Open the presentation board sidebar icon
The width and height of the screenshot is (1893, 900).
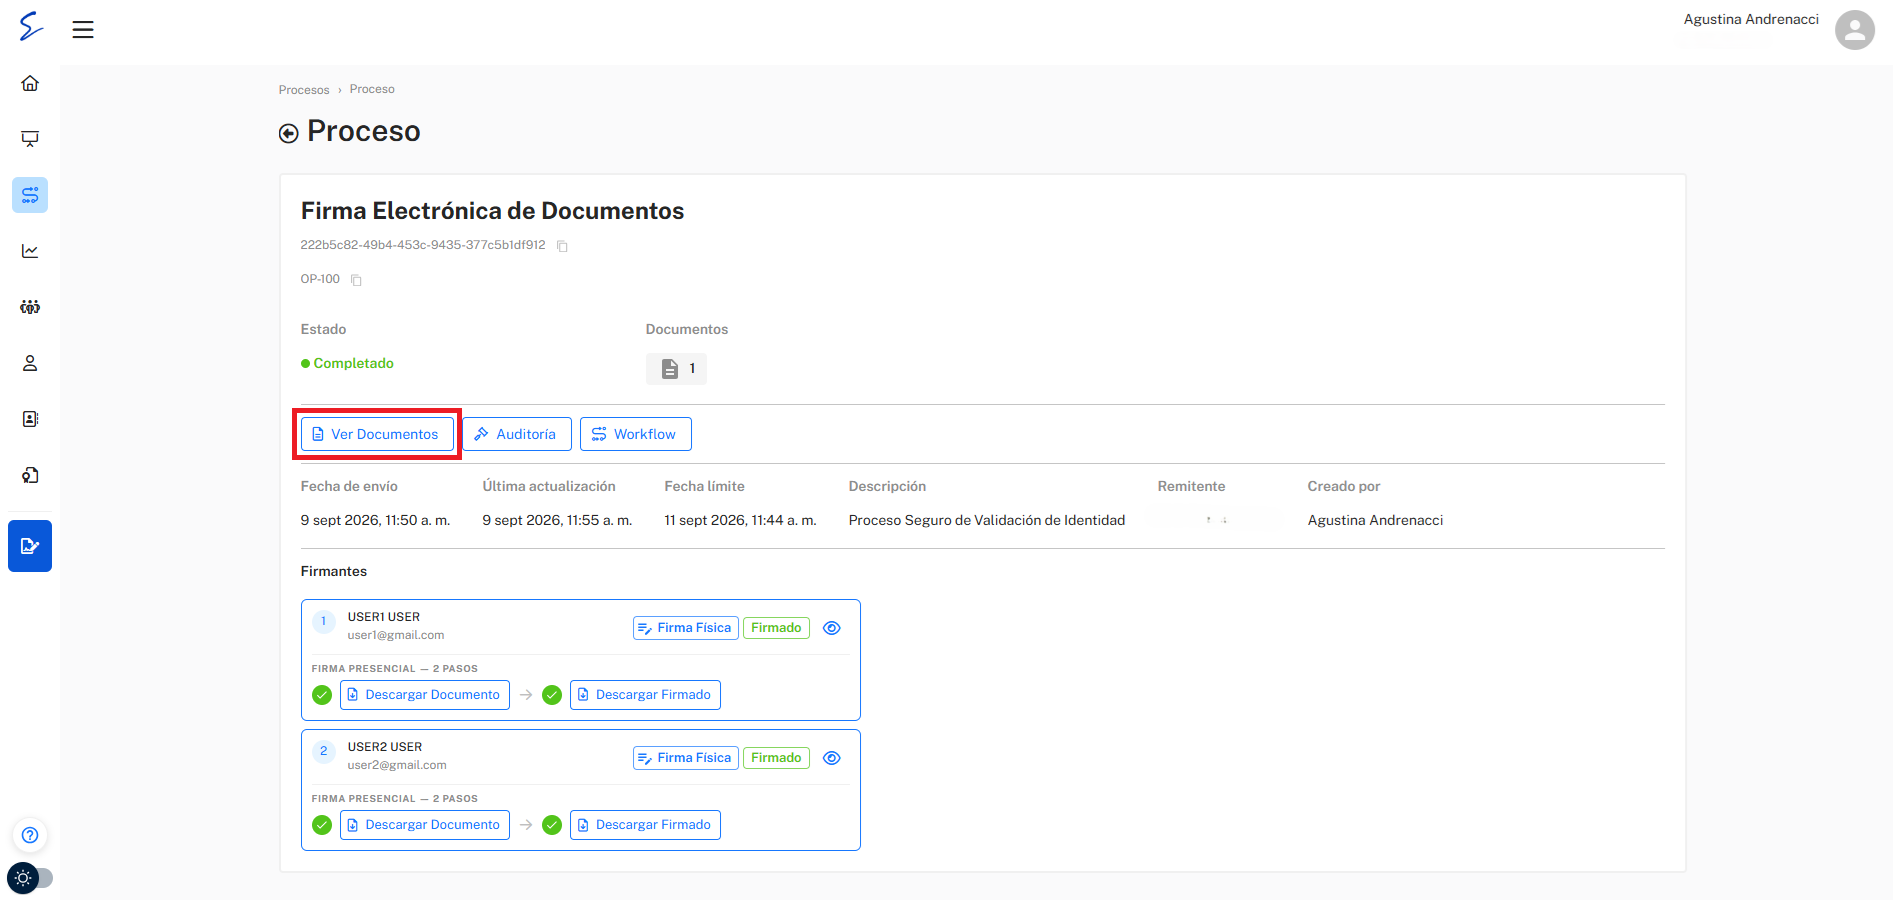[x=30, y=139]
